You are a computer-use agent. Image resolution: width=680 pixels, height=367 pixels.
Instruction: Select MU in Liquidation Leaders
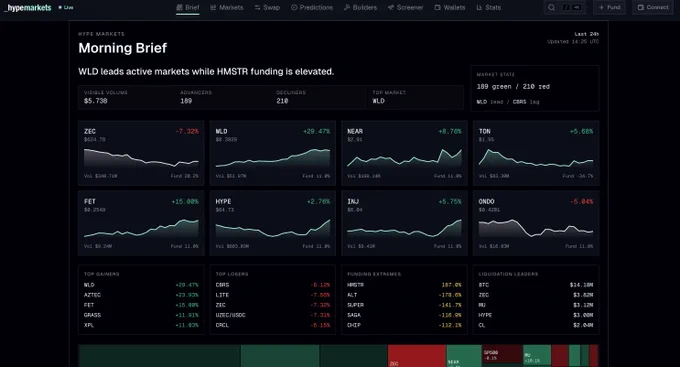[536, 305]
